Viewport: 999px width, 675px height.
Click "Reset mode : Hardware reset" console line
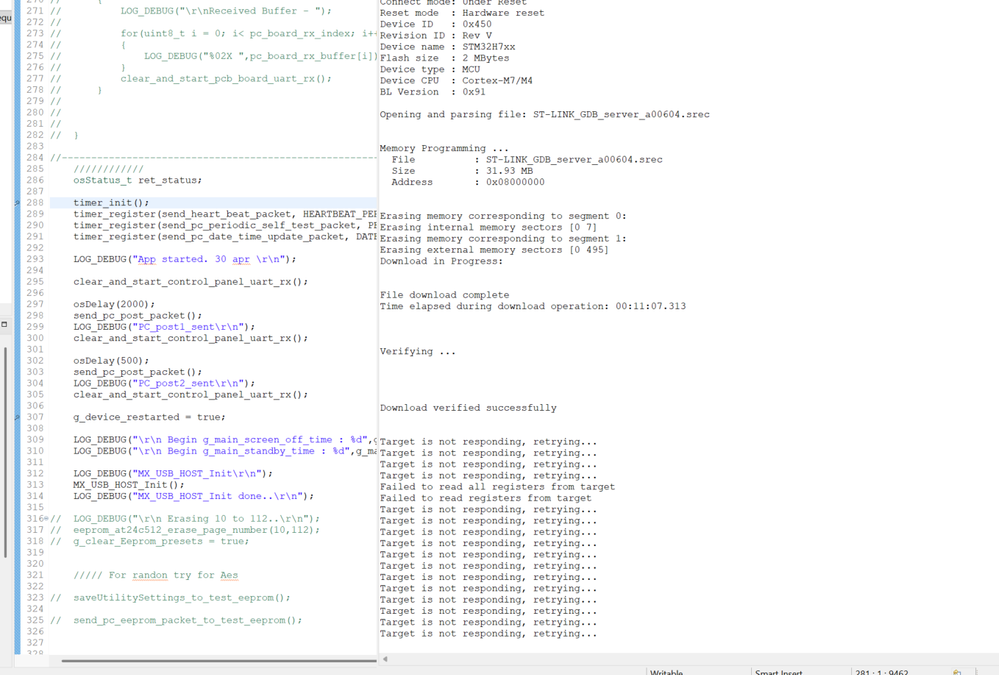click(x=462, y=13)
